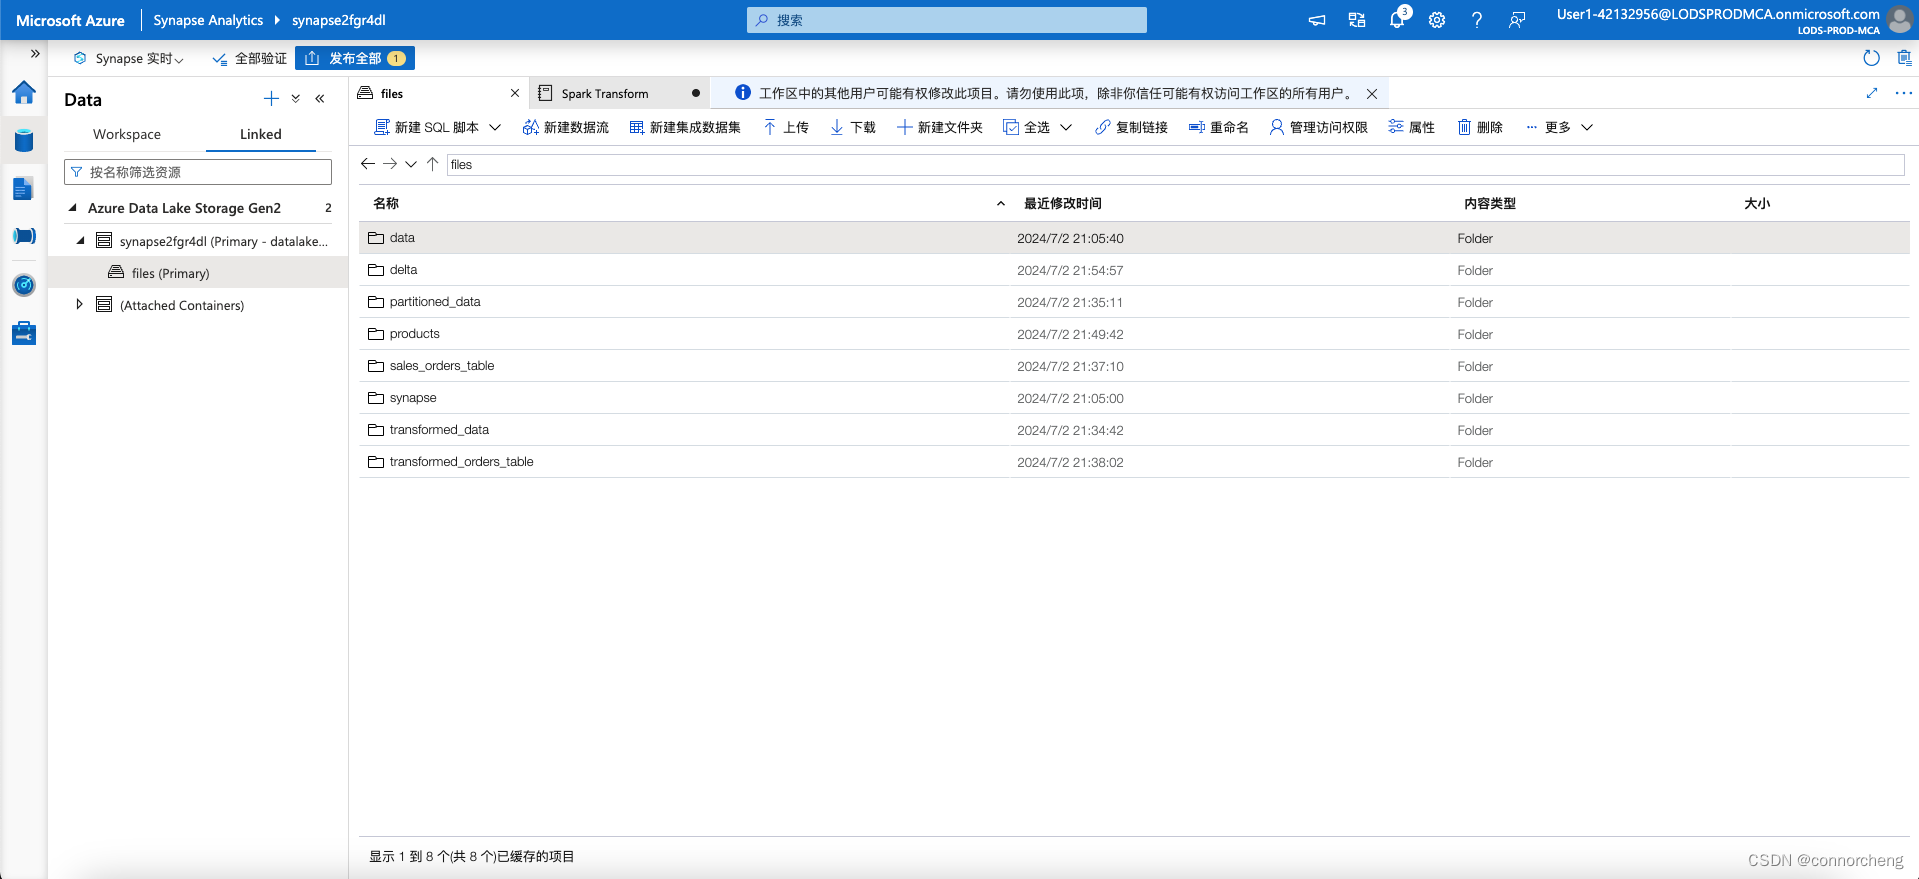
Task: Click 全部验证 validate all button
Action: tap(250, 58)
